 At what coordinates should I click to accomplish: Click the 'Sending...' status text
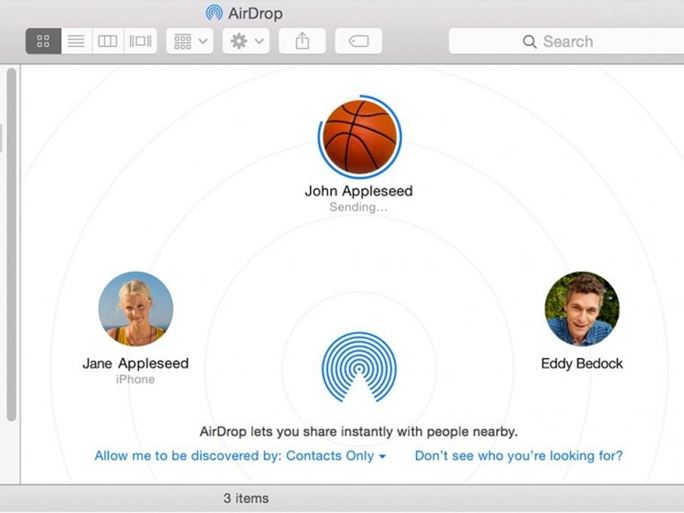point(359,207)
